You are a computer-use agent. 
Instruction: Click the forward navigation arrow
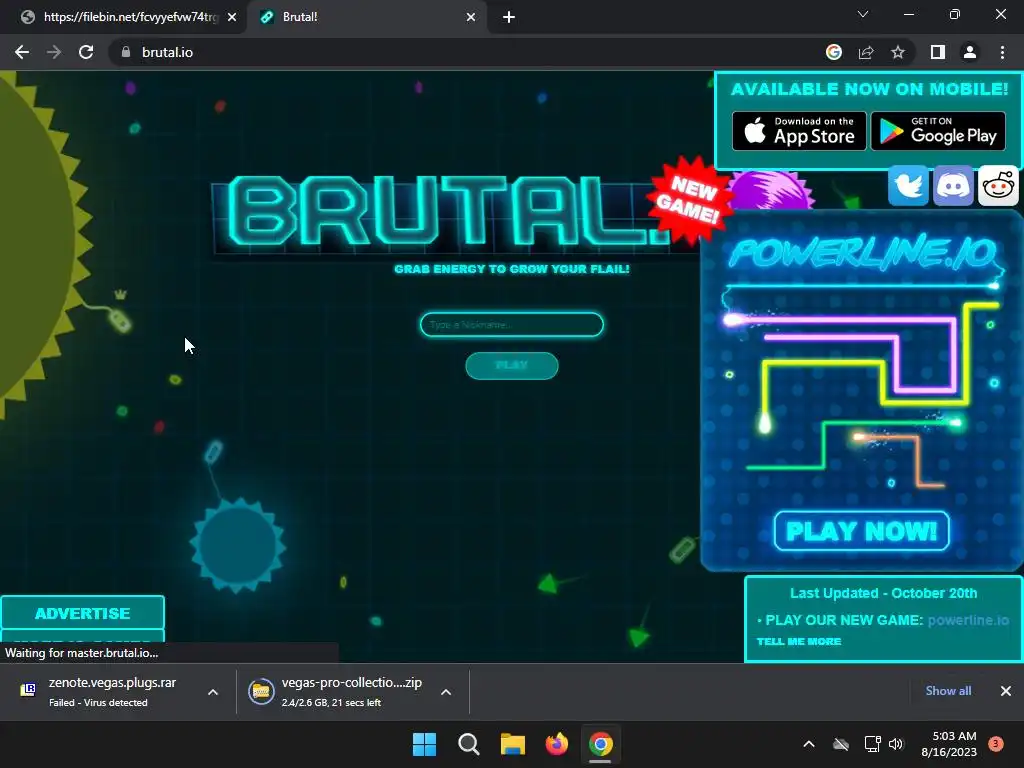[x=54, y=52]
